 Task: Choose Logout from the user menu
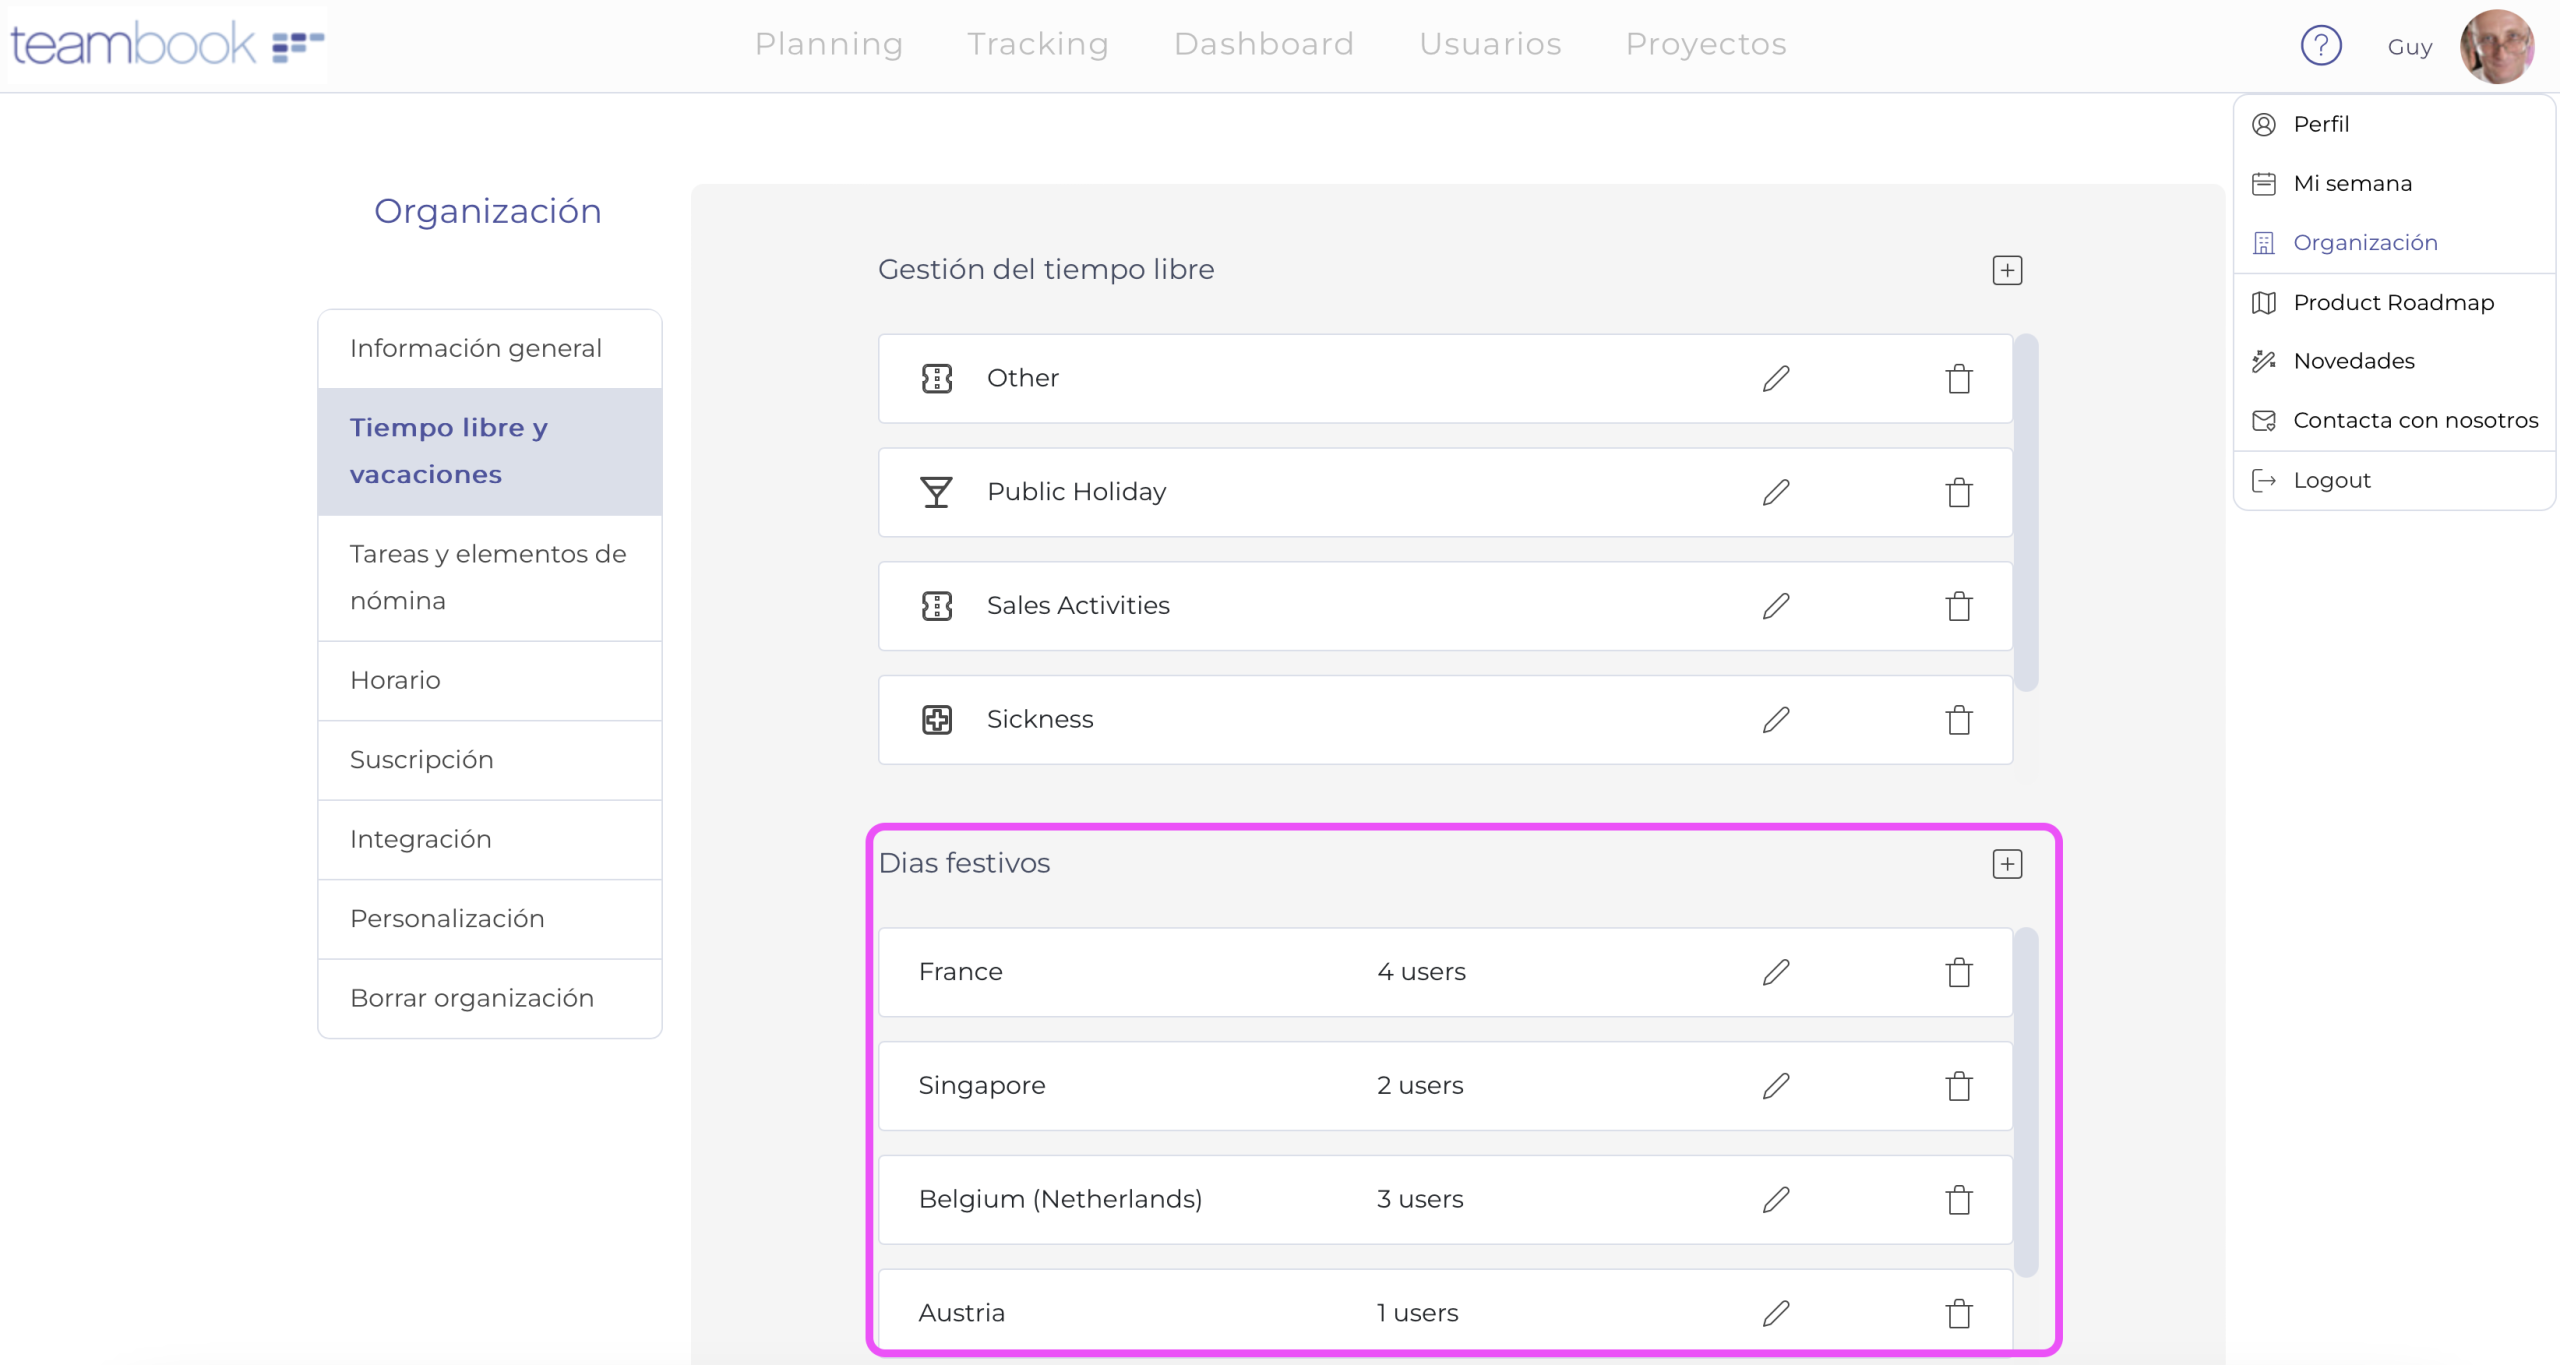point(2331,480)
